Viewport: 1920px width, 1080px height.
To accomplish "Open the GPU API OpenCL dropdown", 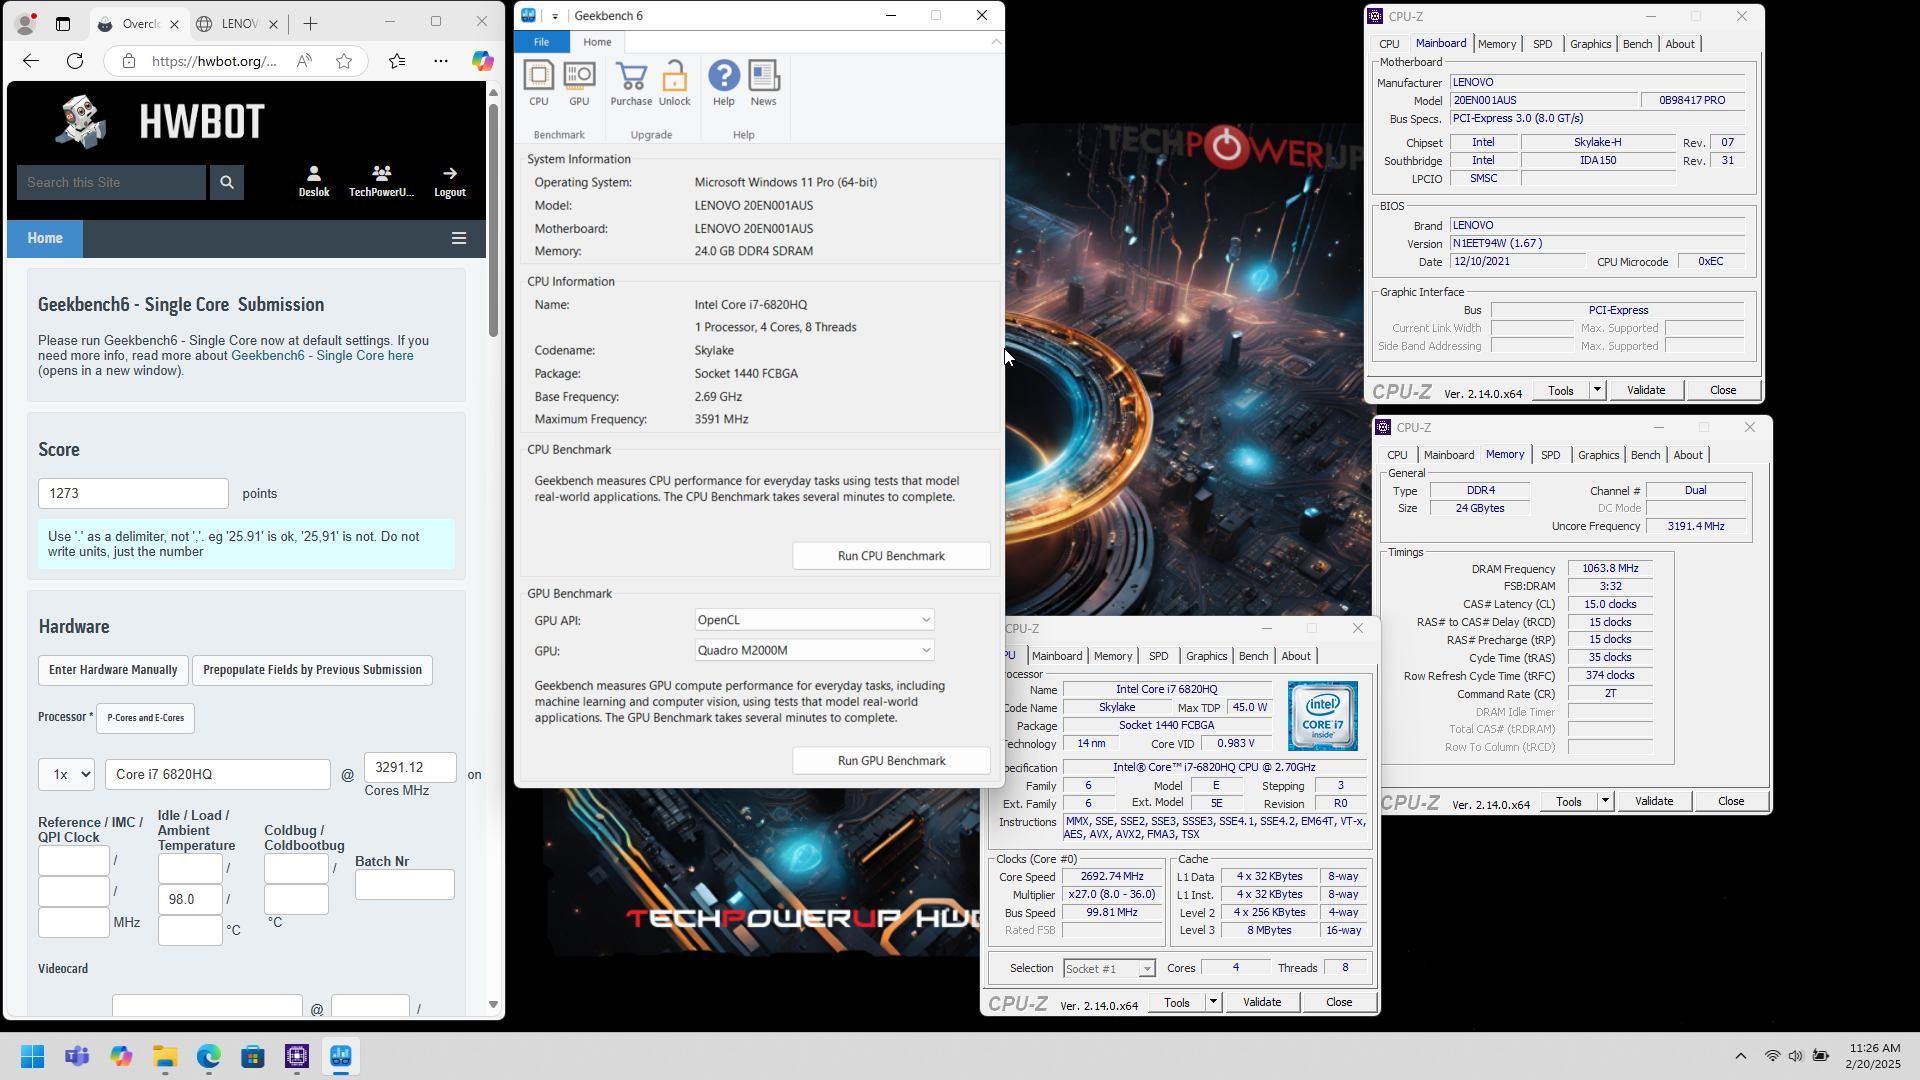I will (815, 620).
